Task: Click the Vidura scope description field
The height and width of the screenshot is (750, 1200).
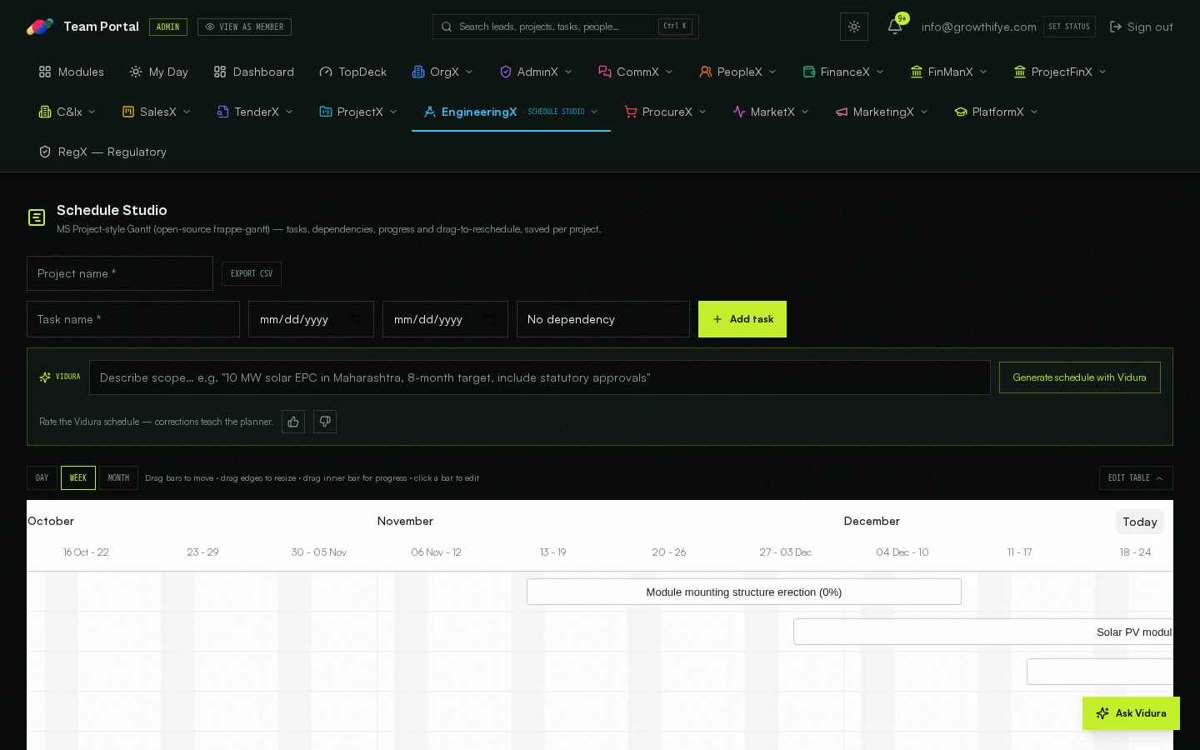Action: pyautogui.click(x=540, y=377)
